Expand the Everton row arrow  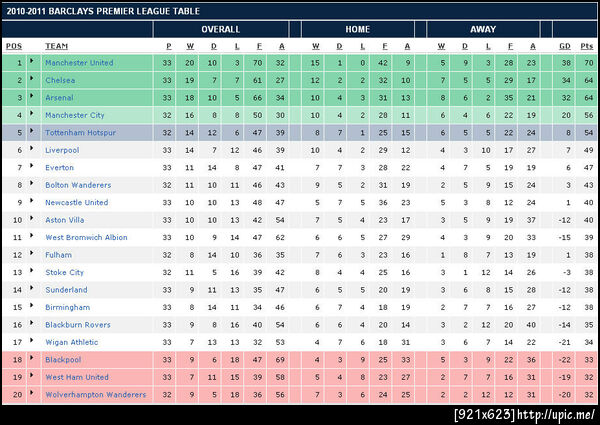point(32,168)
